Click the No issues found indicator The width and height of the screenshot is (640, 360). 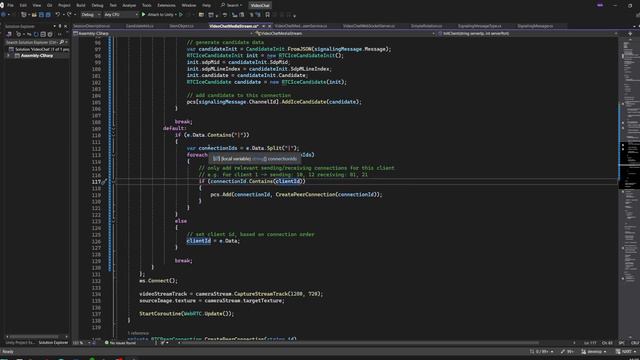[x=120, y=343]
